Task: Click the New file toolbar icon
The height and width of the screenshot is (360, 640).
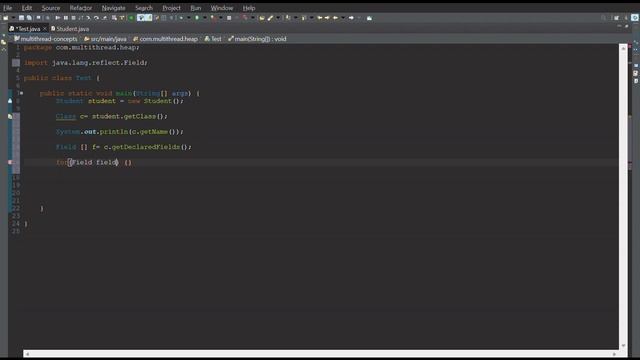Action: (5, 18)
